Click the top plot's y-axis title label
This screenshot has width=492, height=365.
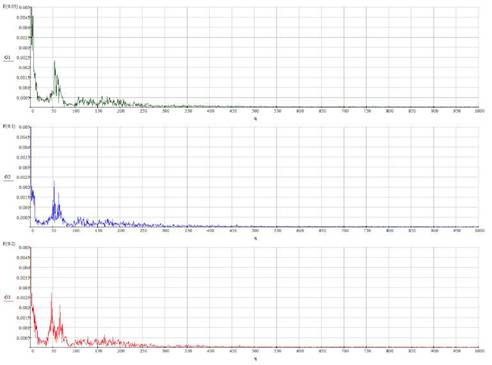[10, 6]
